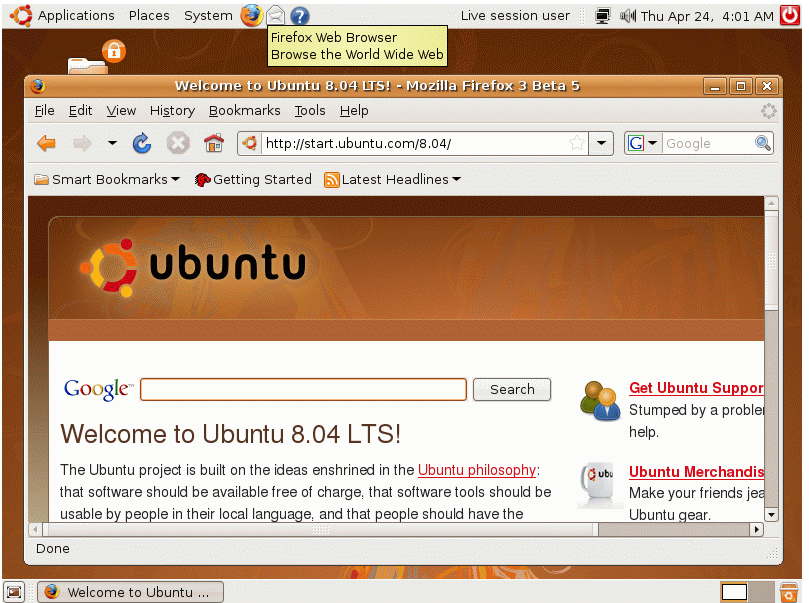
Task: Click the scroll right arrow
Action: tap(757, 530)
